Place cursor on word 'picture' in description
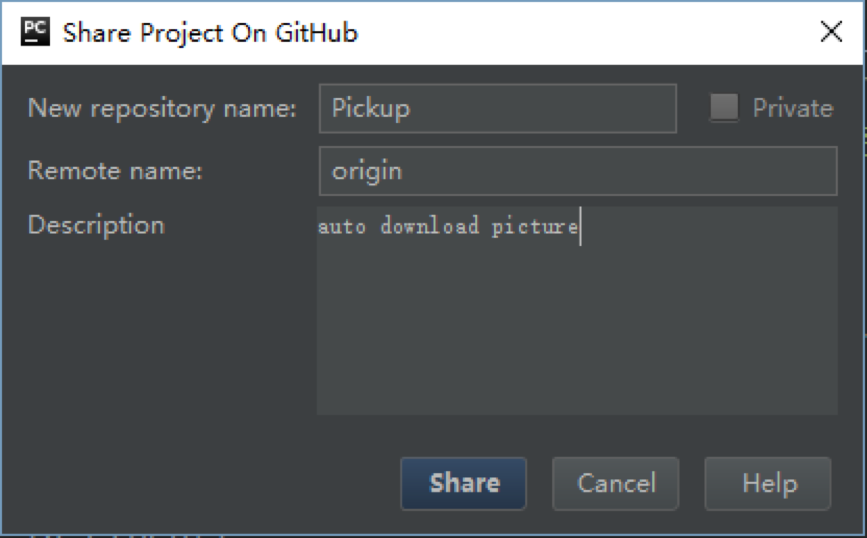Screen dimensions: 867x538 click(x=535, y=228)
